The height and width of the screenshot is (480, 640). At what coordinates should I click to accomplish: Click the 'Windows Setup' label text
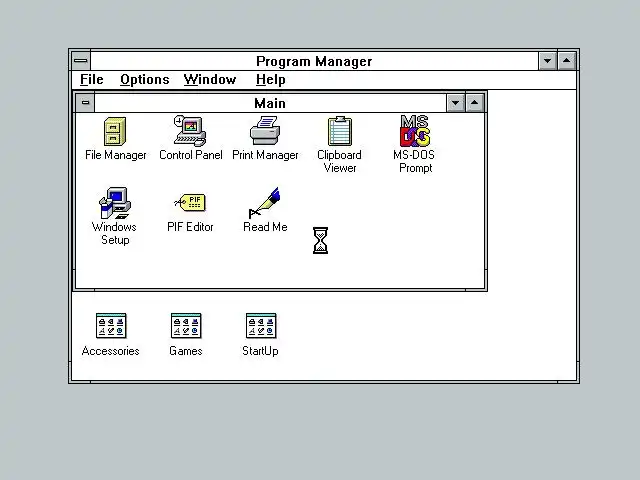pyautogui.click(x=114, y=233)
